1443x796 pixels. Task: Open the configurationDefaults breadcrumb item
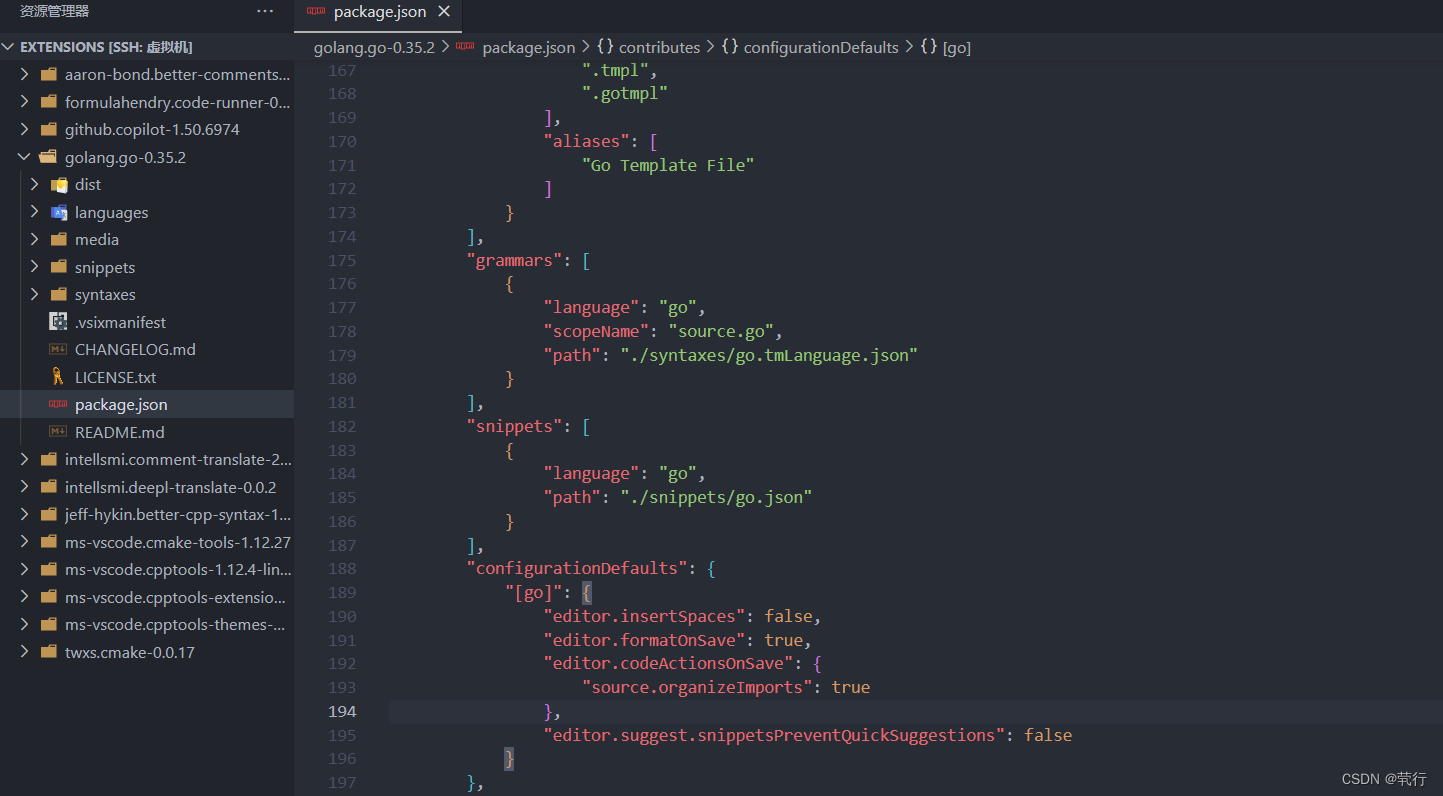coord(821,47)
